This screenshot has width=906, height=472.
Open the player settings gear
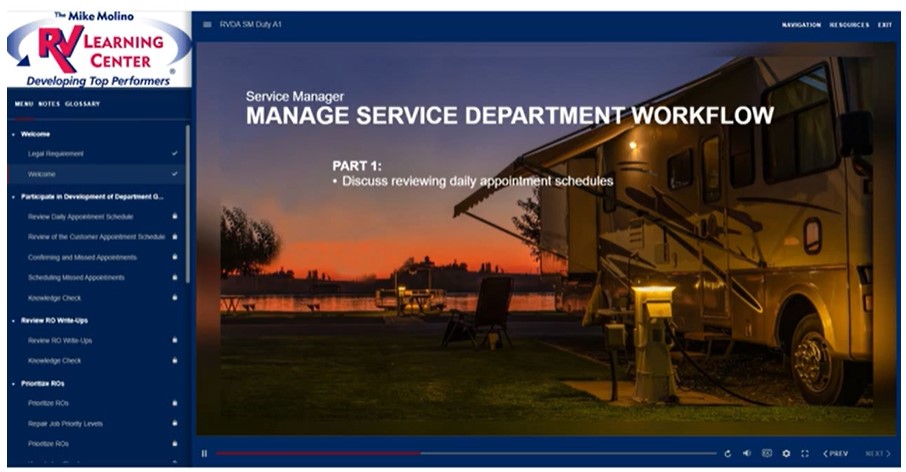(x=786, y=453)
